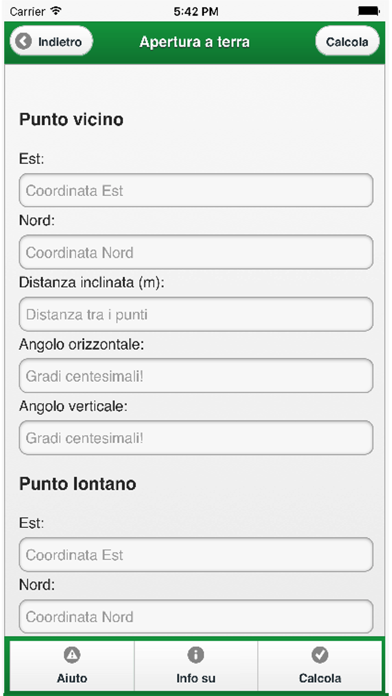Click the Distanza tra i punti field
Image resolution: width=392 pixels, height=696 pixels.
(x=196, y=314)
